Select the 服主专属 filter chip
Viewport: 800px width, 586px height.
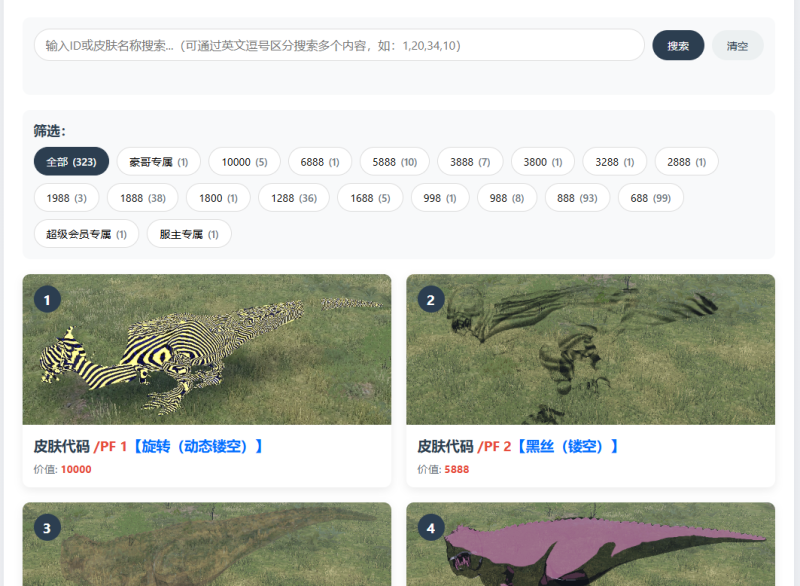(x=188, y=233)
